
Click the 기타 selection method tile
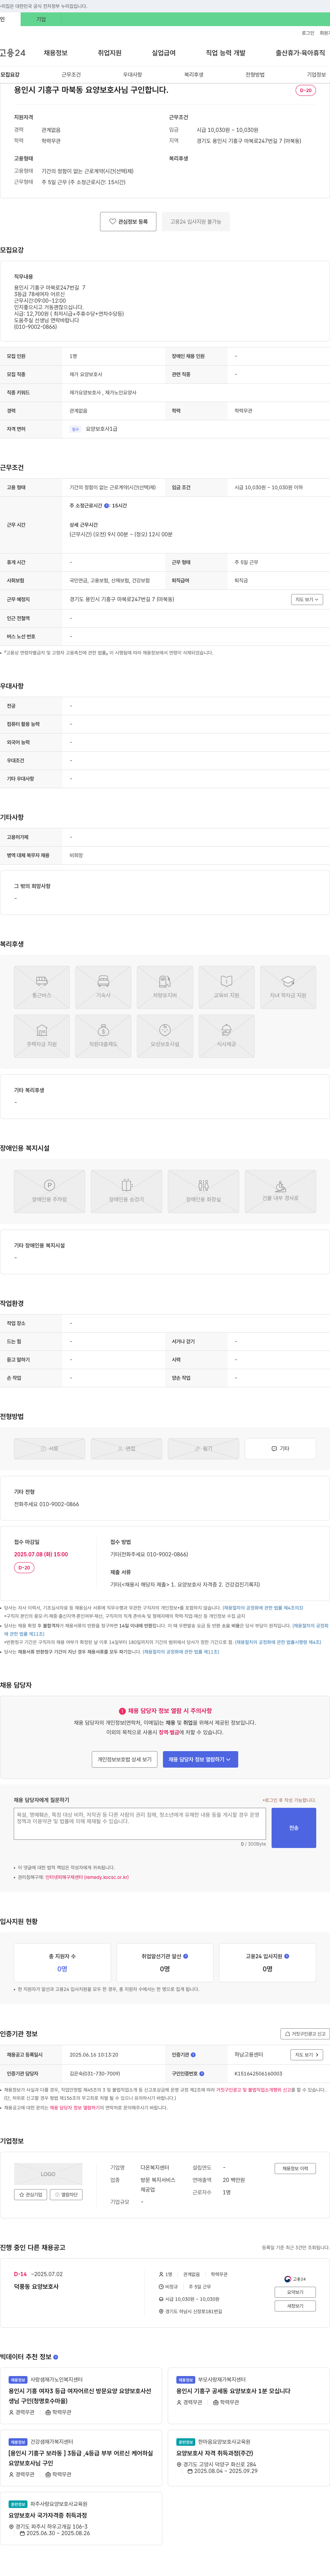280,1448
